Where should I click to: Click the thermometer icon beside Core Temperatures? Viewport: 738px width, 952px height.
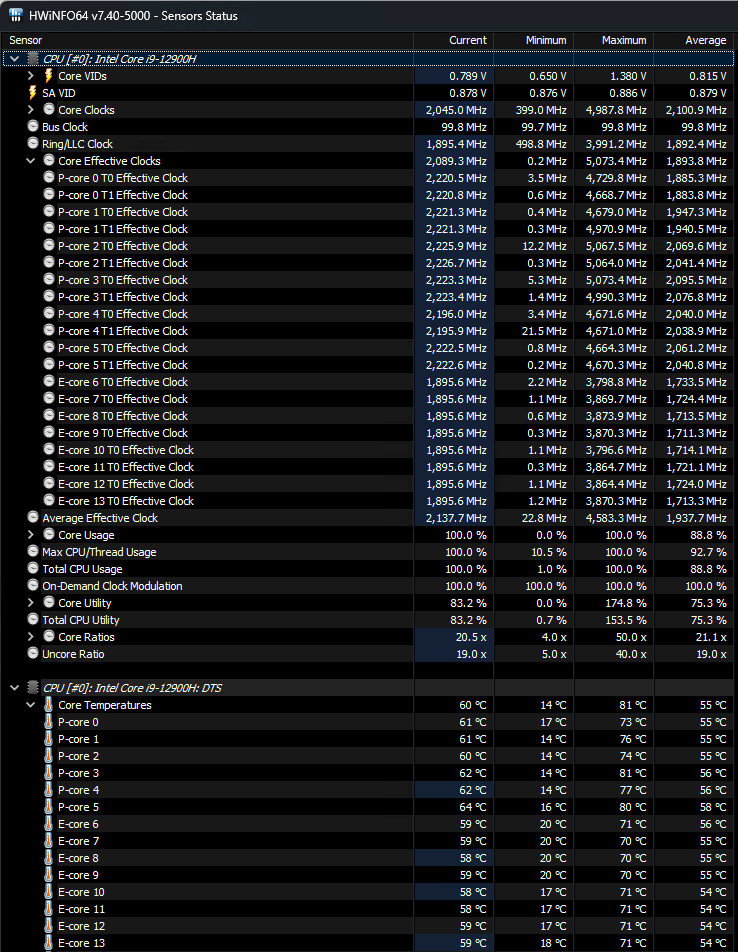pyautogui.click(x=49, y=705)
